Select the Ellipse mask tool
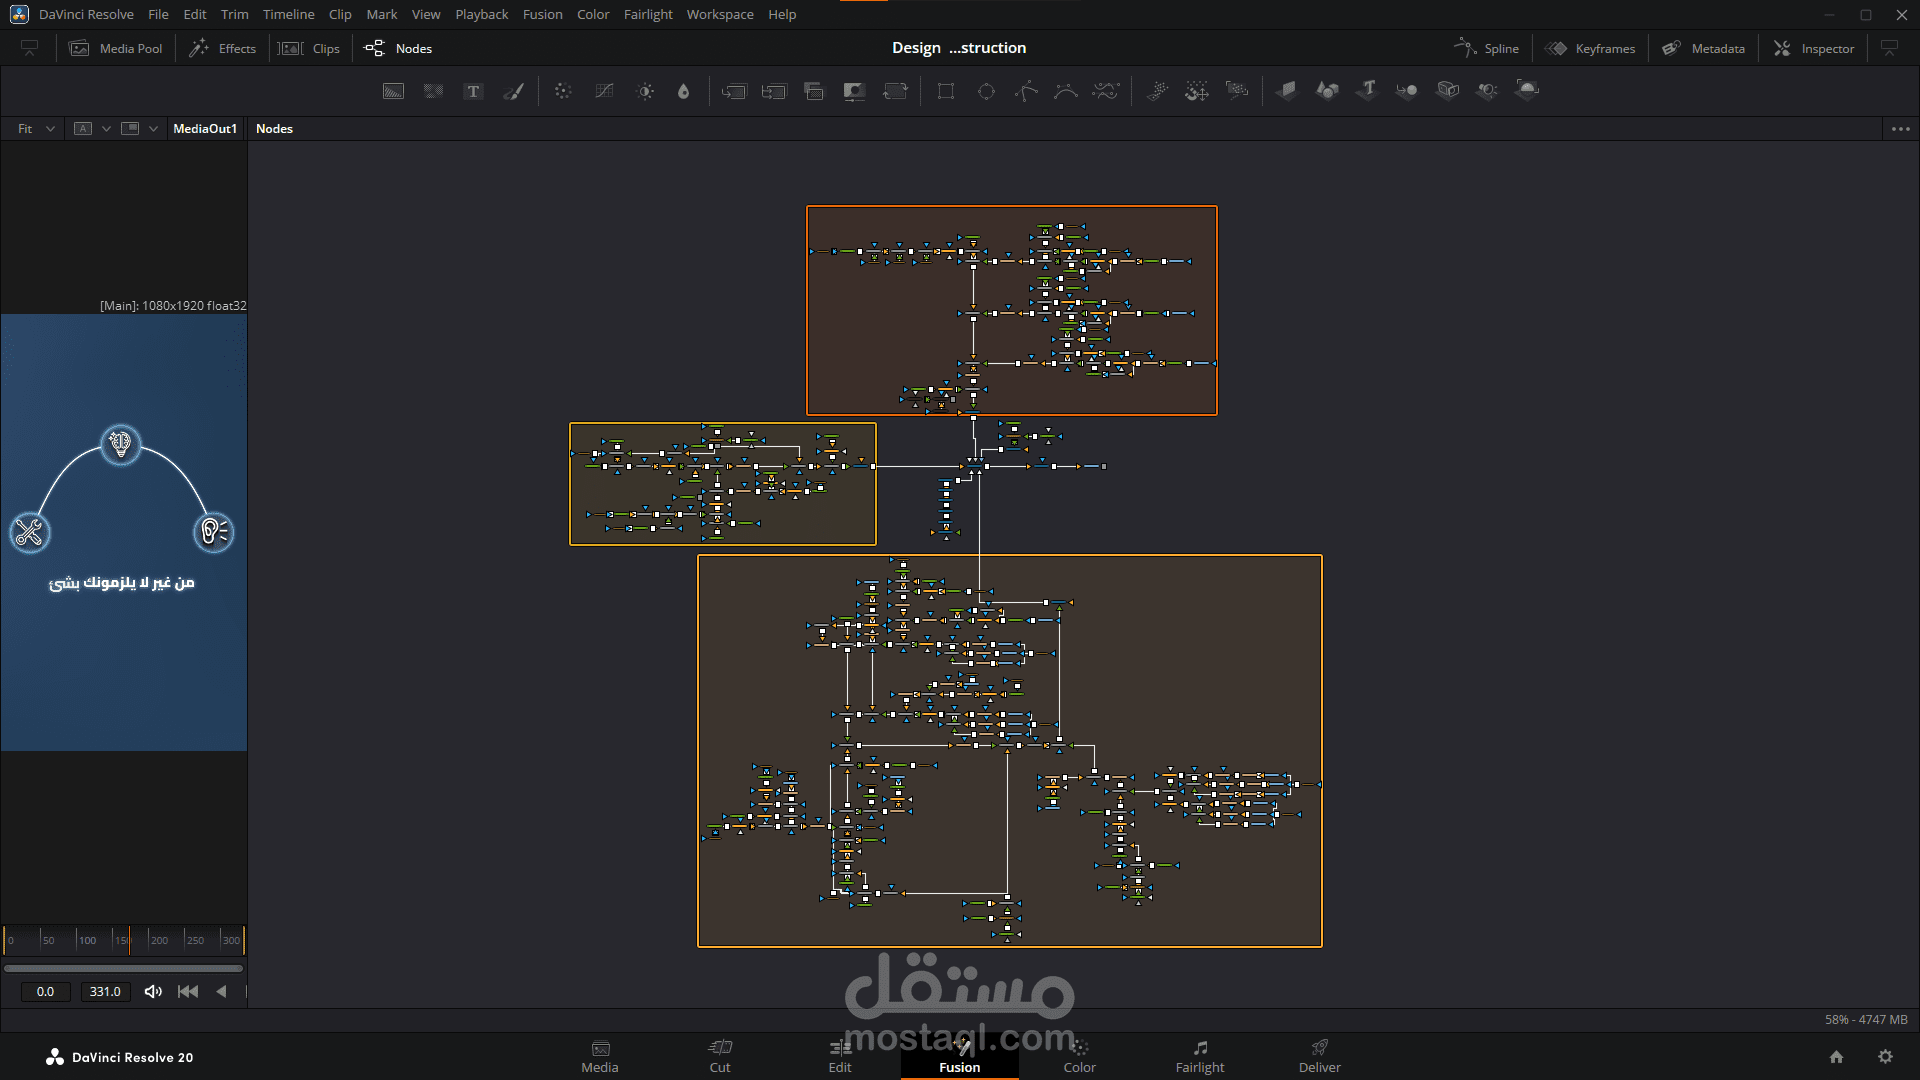The height and width of the screenshot is (1080, 1920). click(986, 91)
